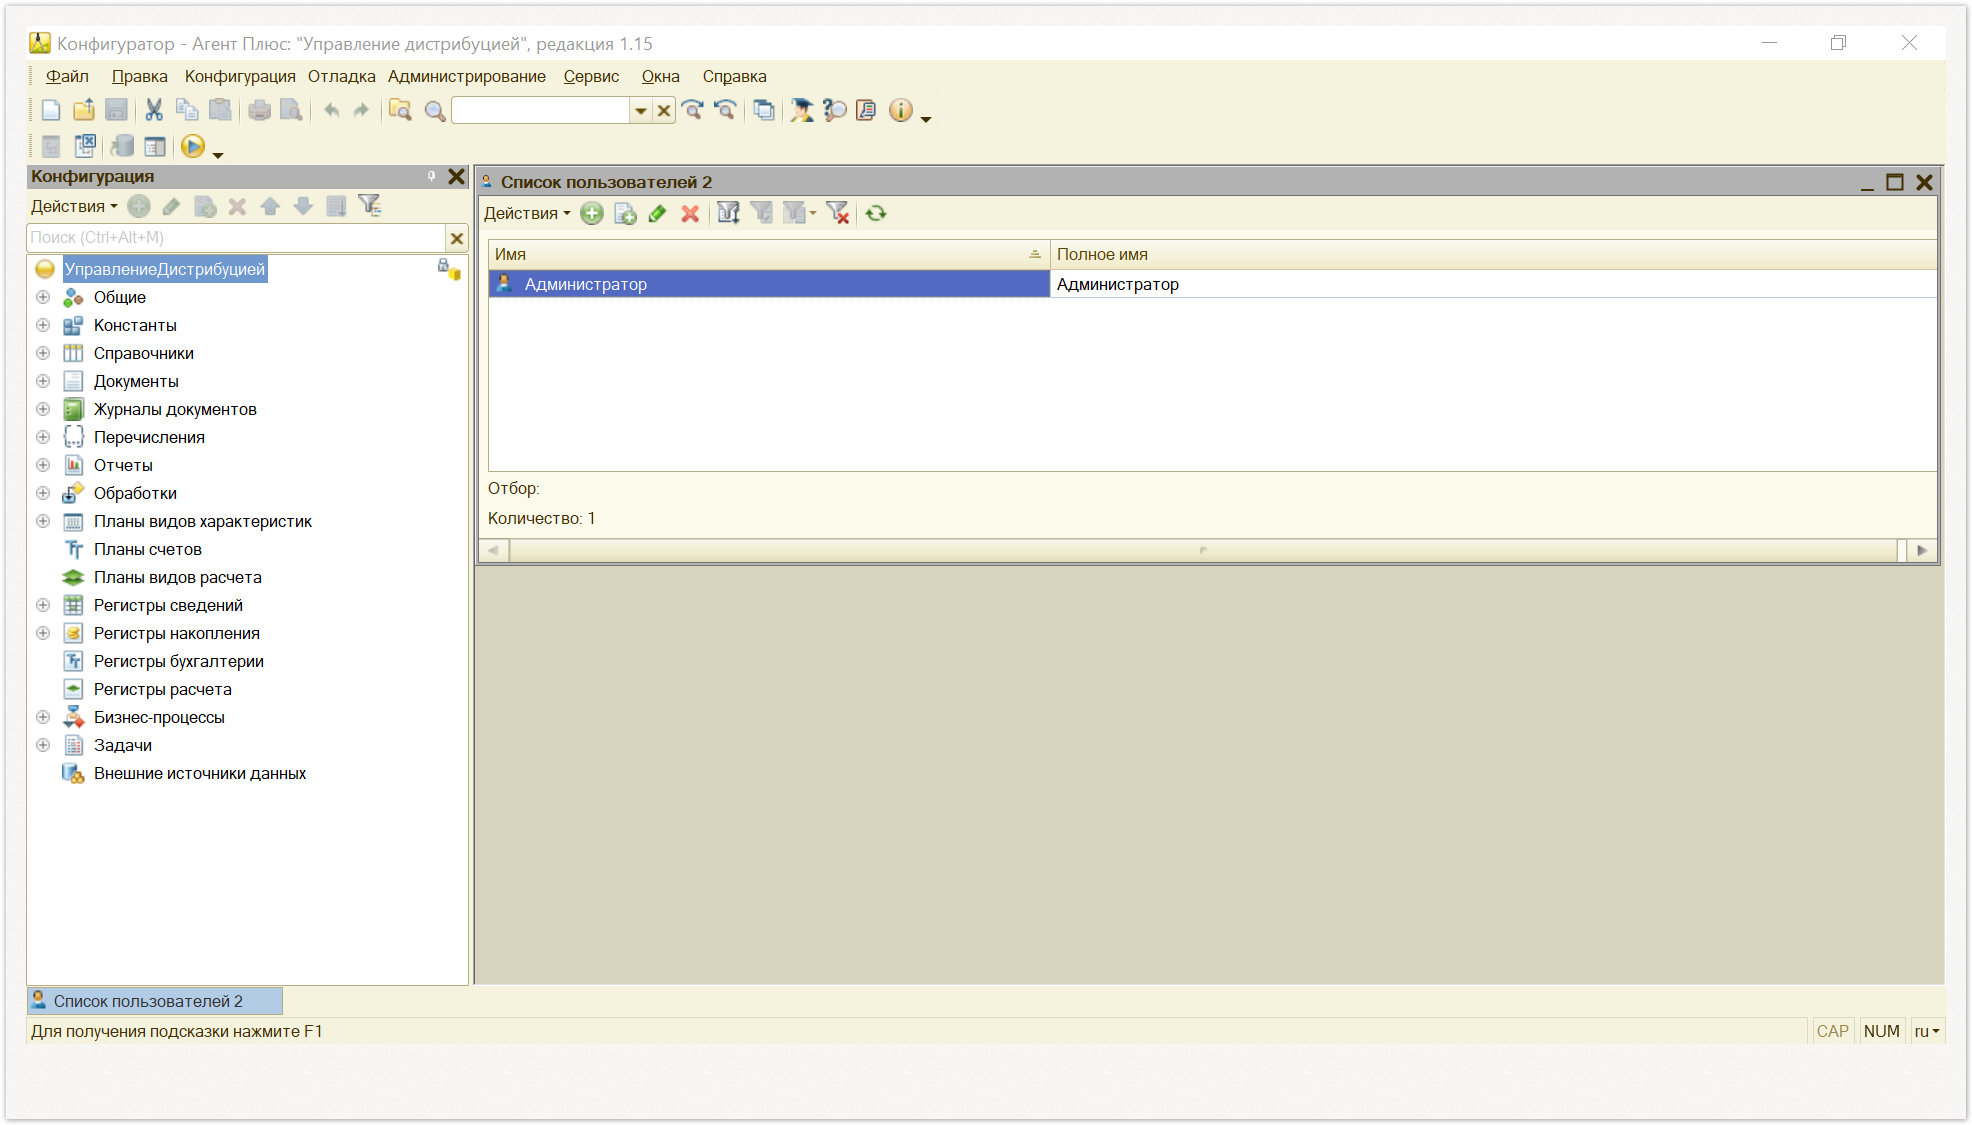This screenshot has height=1125, width=1972.
Task: Open the Администрирование menu
Action: (x=467, y=76)
